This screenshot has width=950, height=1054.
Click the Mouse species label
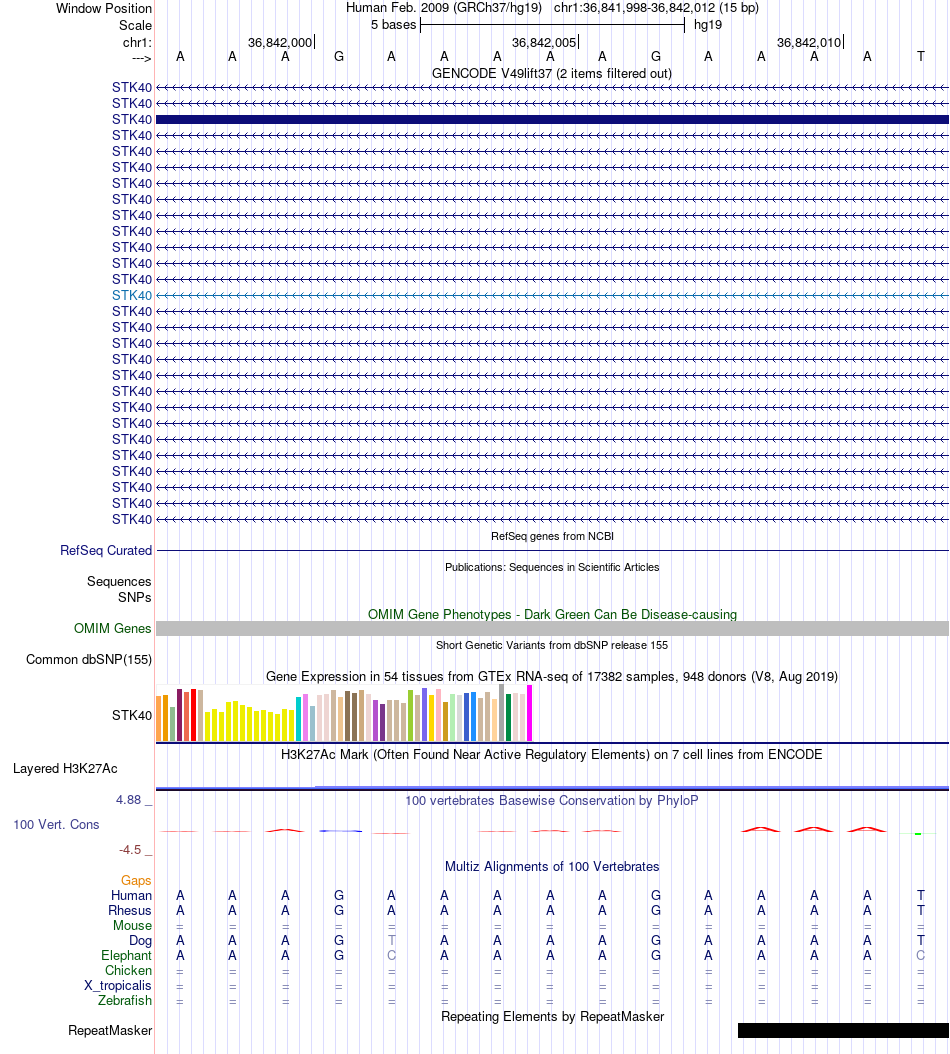click(x=132, y=926)
